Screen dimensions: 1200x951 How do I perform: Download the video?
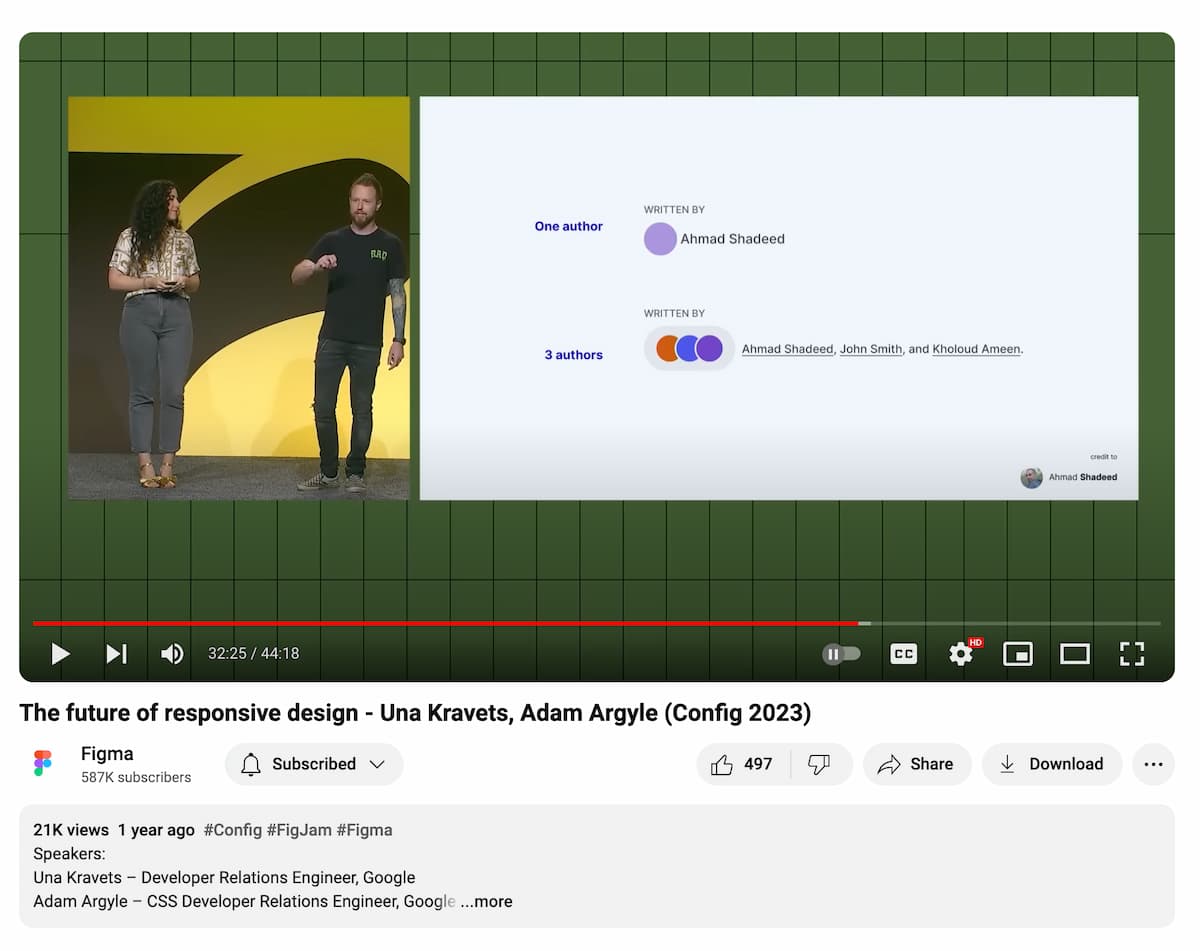click(x=1051, y=764)
